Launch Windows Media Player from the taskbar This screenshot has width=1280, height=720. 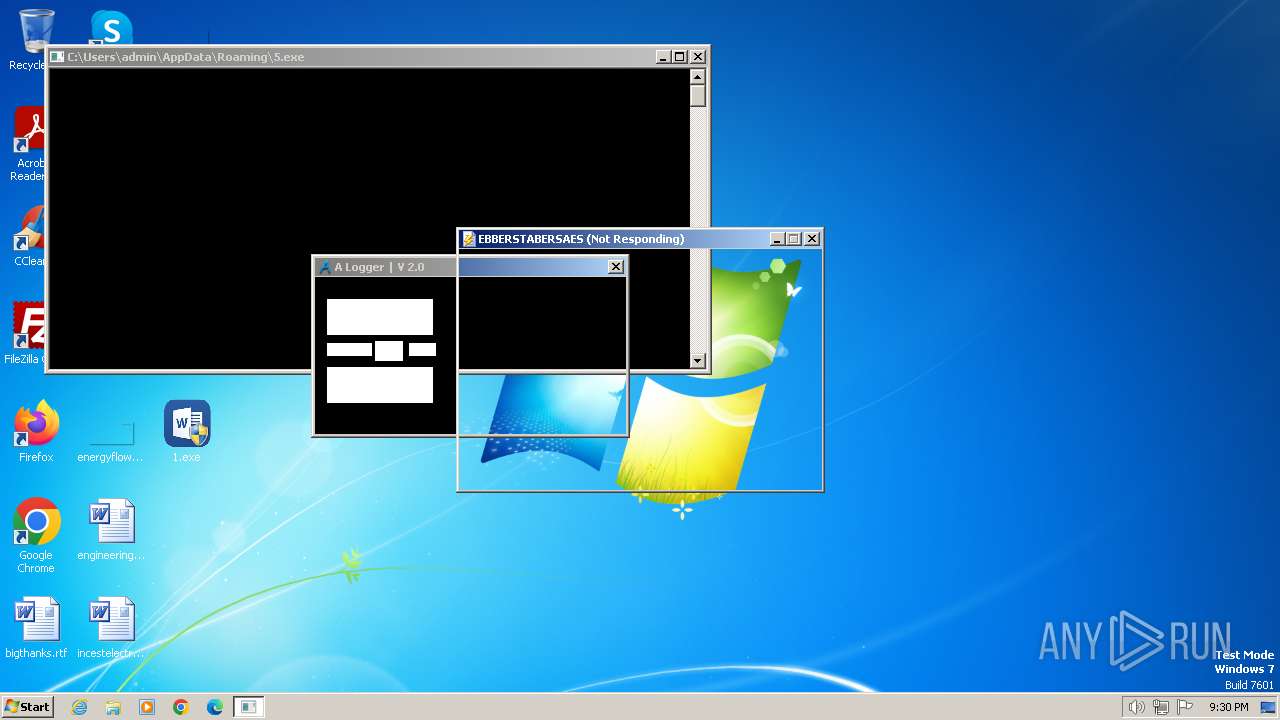pyautogui.click(x=147, y=707)
